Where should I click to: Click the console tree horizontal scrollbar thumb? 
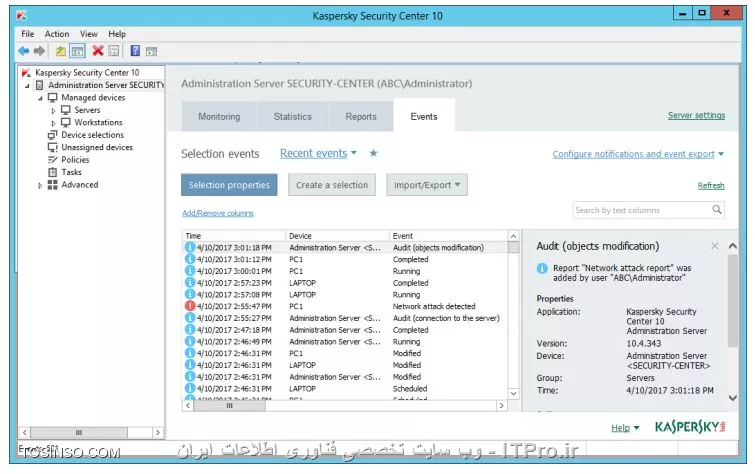click(x=79, y=433)
